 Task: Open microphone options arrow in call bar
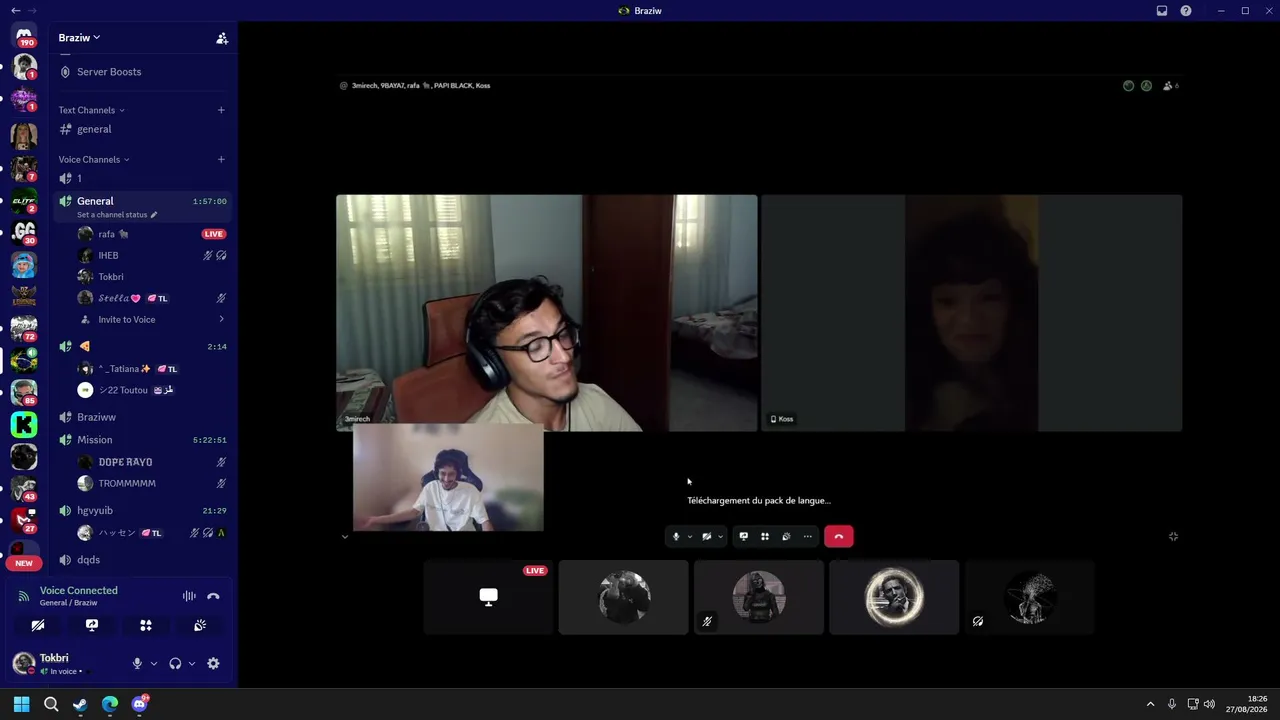tap(689, 537)
